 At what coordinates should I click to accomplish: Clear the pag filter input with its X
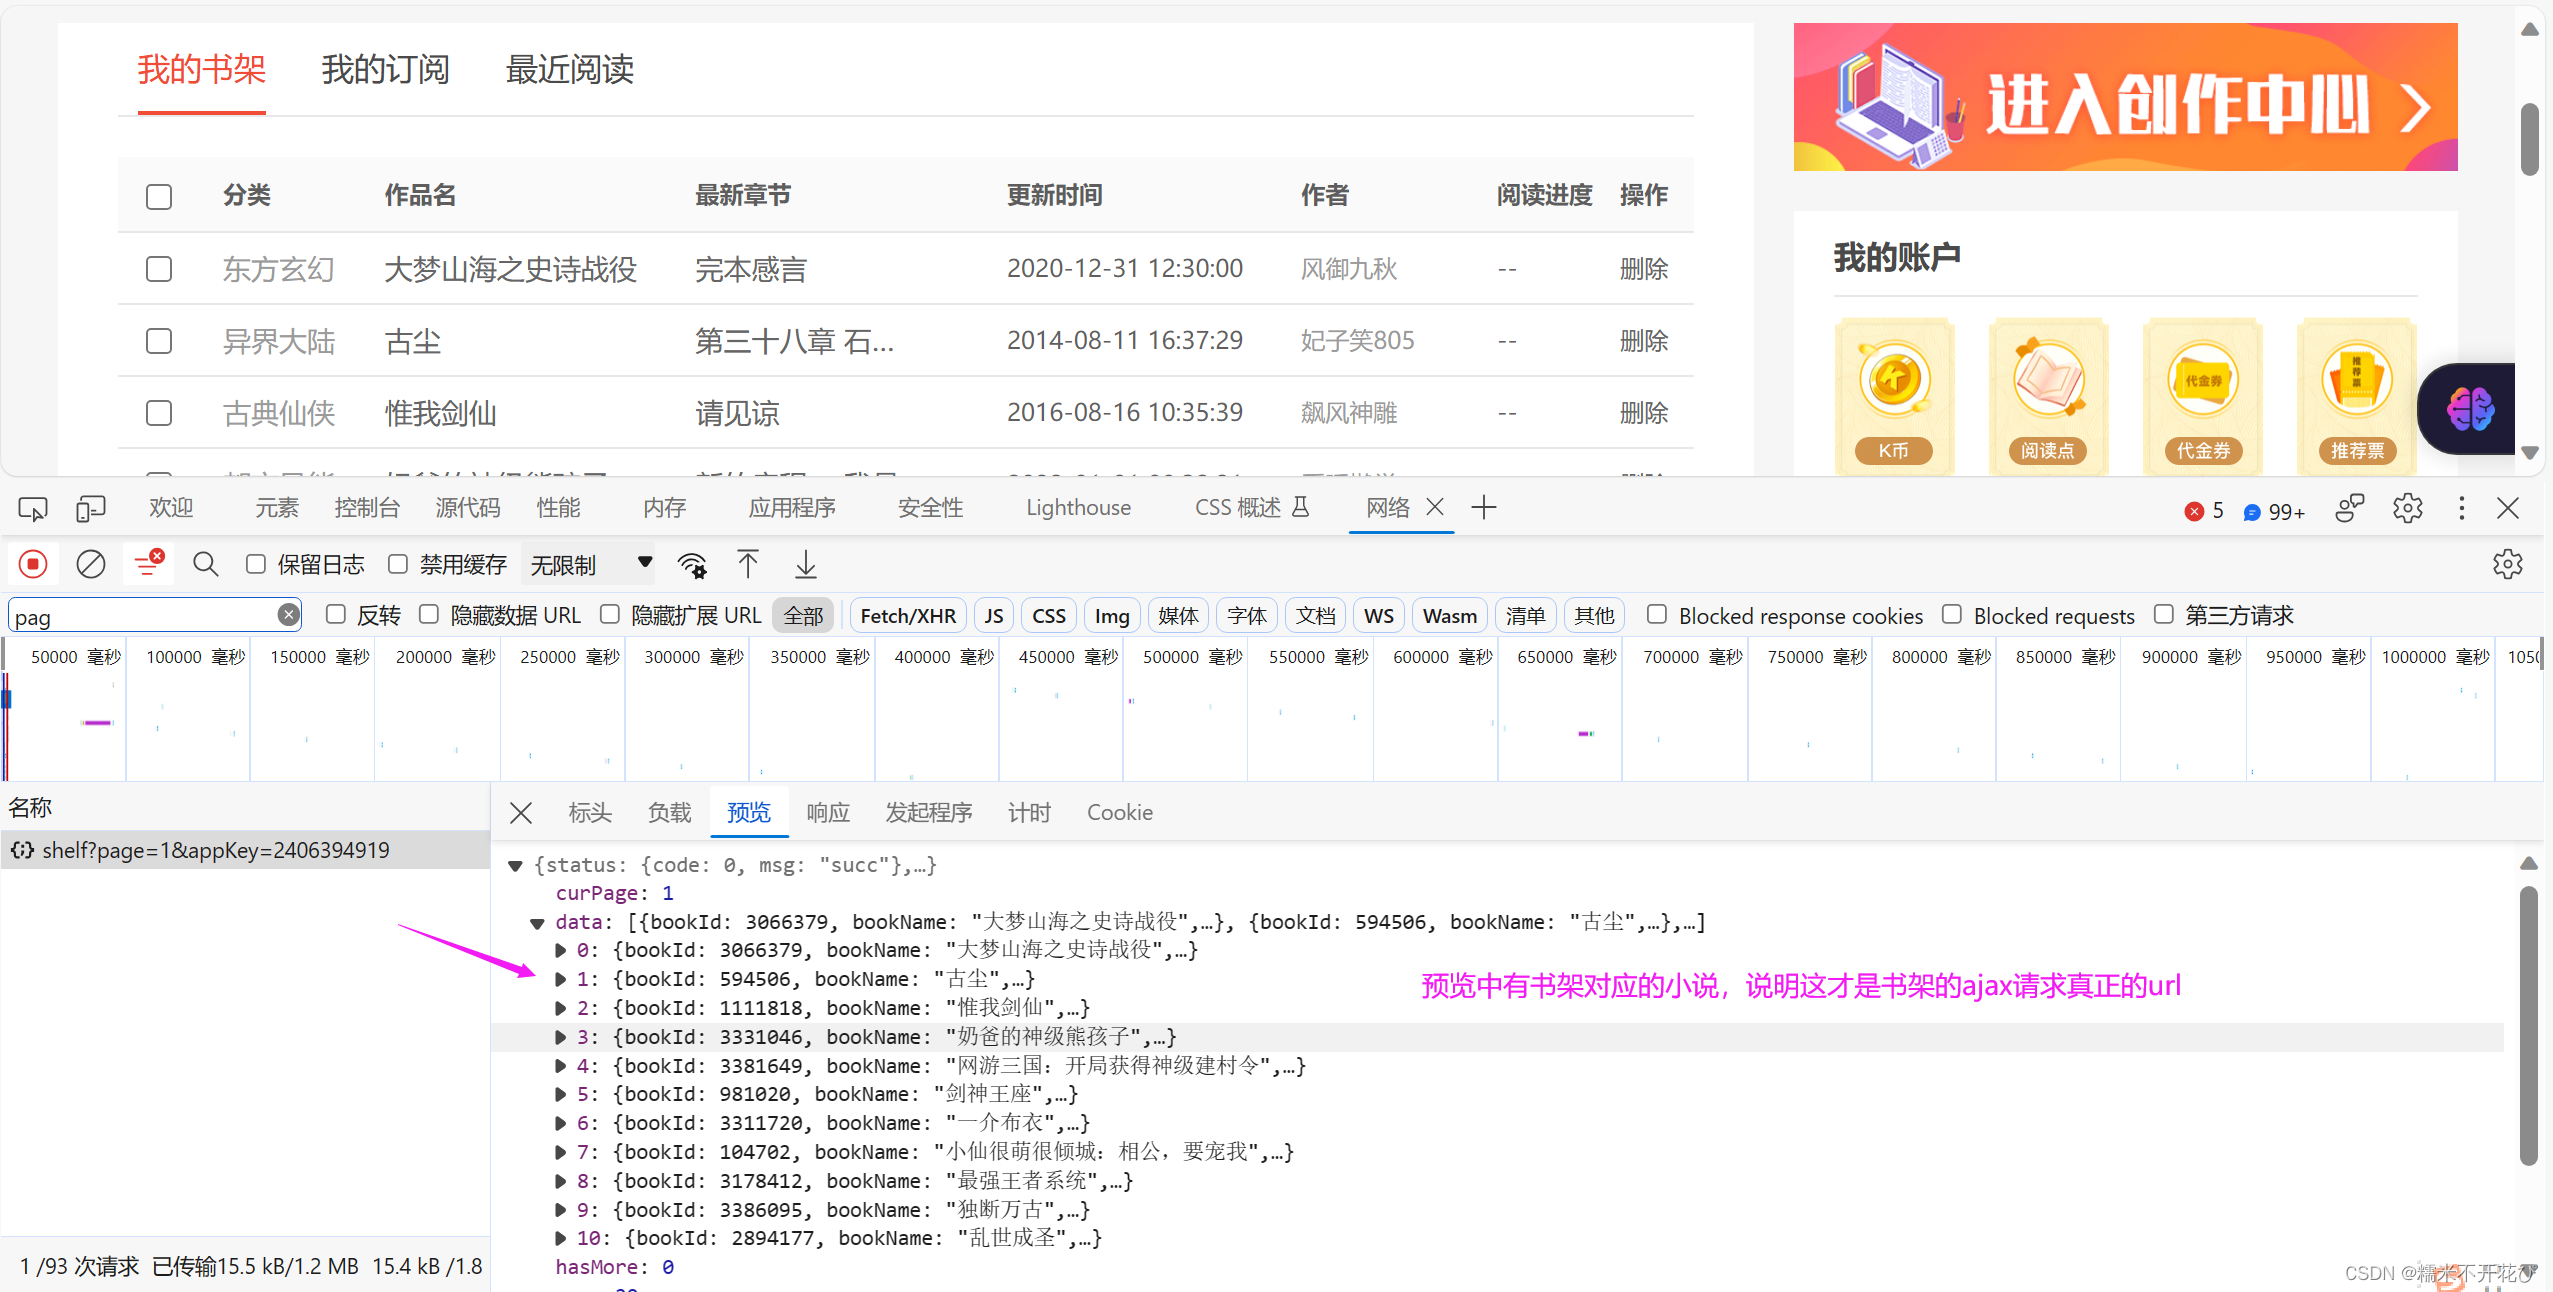tap(288, 614)
